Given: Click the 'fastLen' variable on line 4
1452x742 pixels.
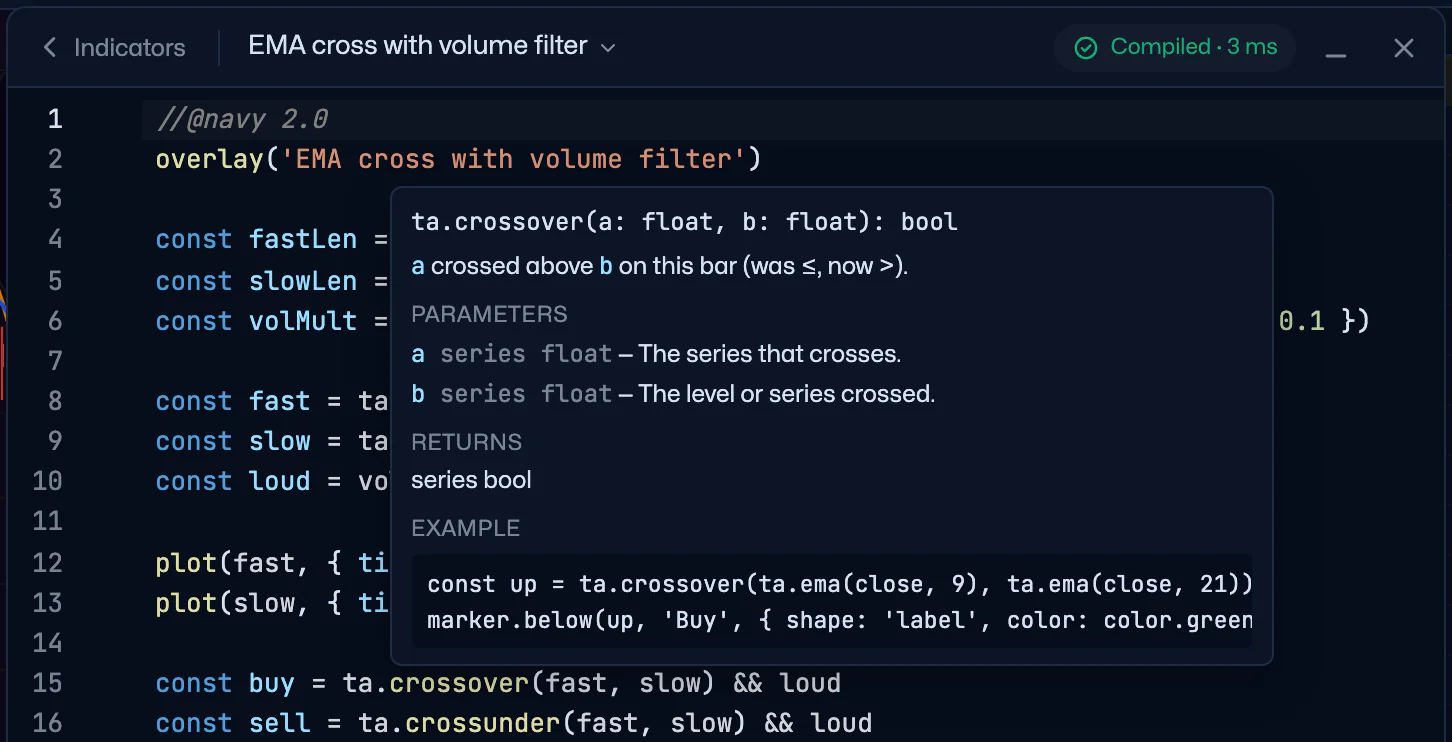Looking at the screenshot, I should [x=303, y=239].
